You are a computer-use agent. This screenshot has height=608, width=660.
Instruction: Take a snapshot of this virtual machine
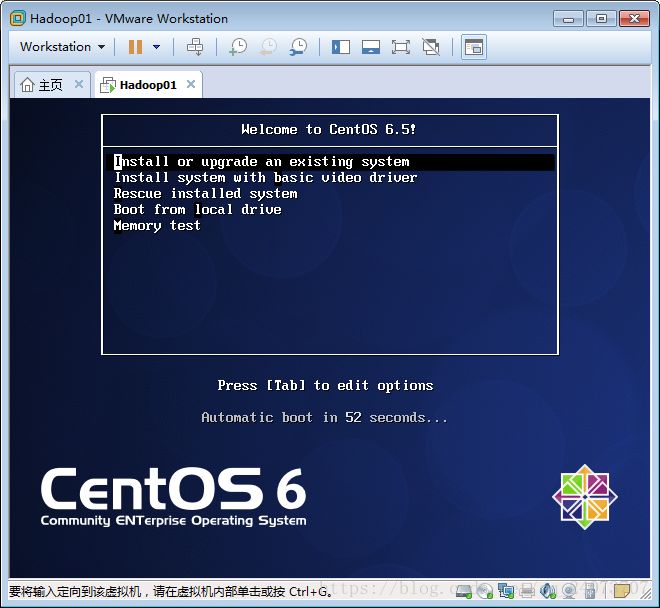pyautogui.click(x=238, y=47)
